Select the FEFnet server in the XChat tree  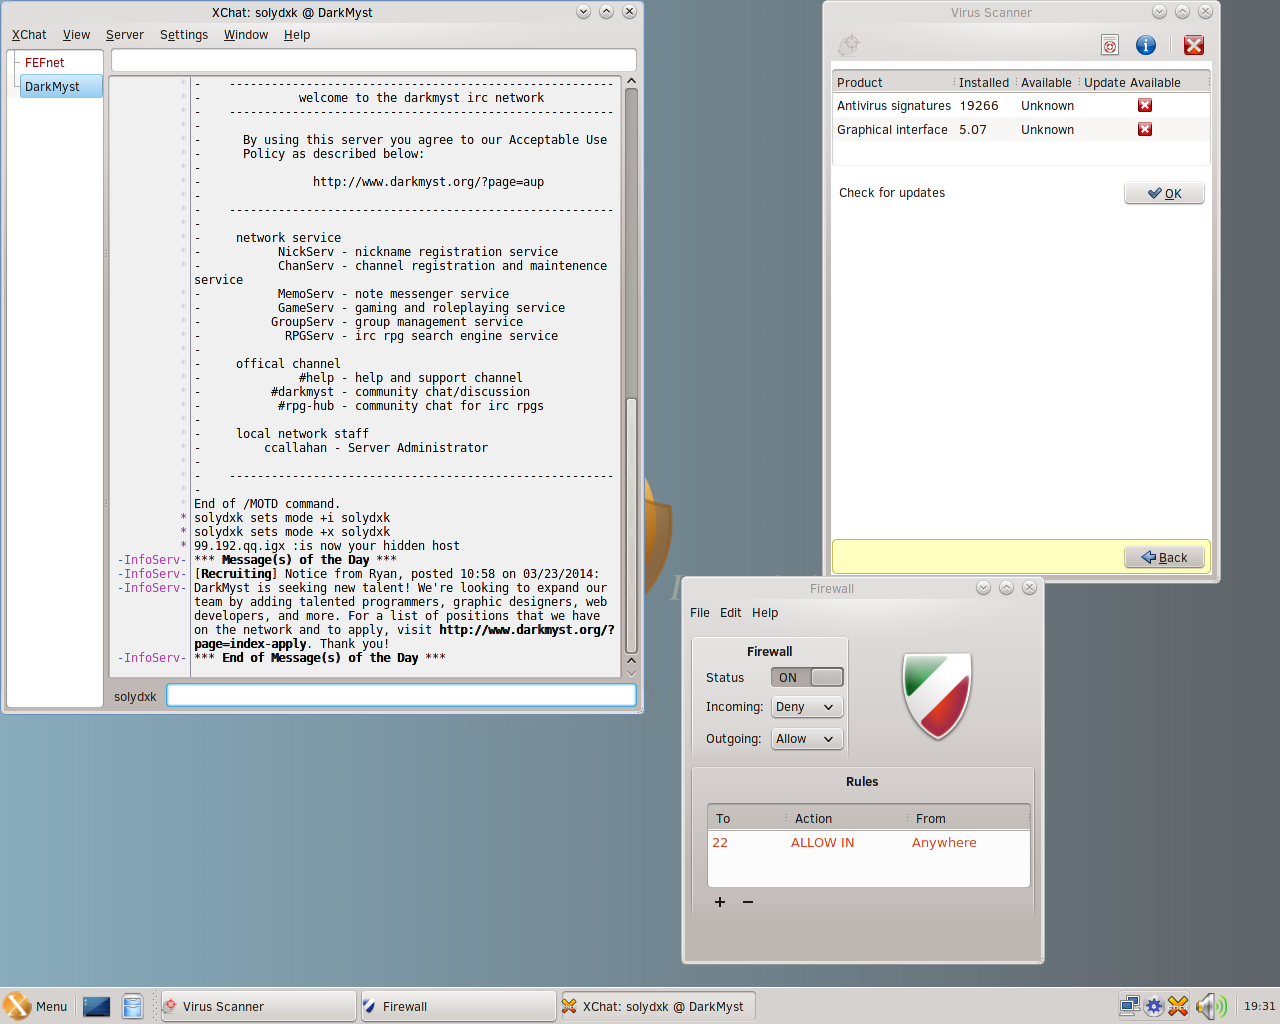[x=45, y=63]
